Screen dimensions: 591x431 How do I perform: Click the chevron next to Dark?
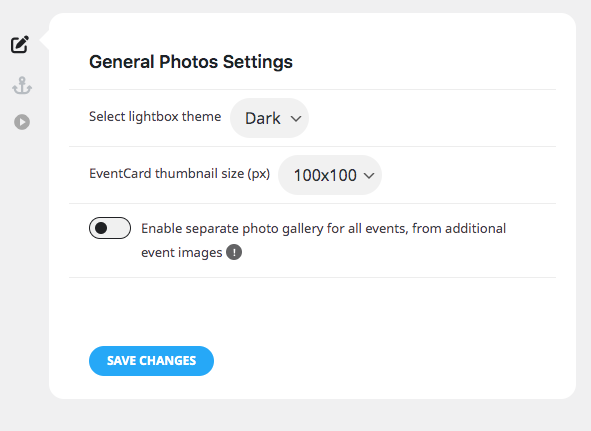(296, 119)
